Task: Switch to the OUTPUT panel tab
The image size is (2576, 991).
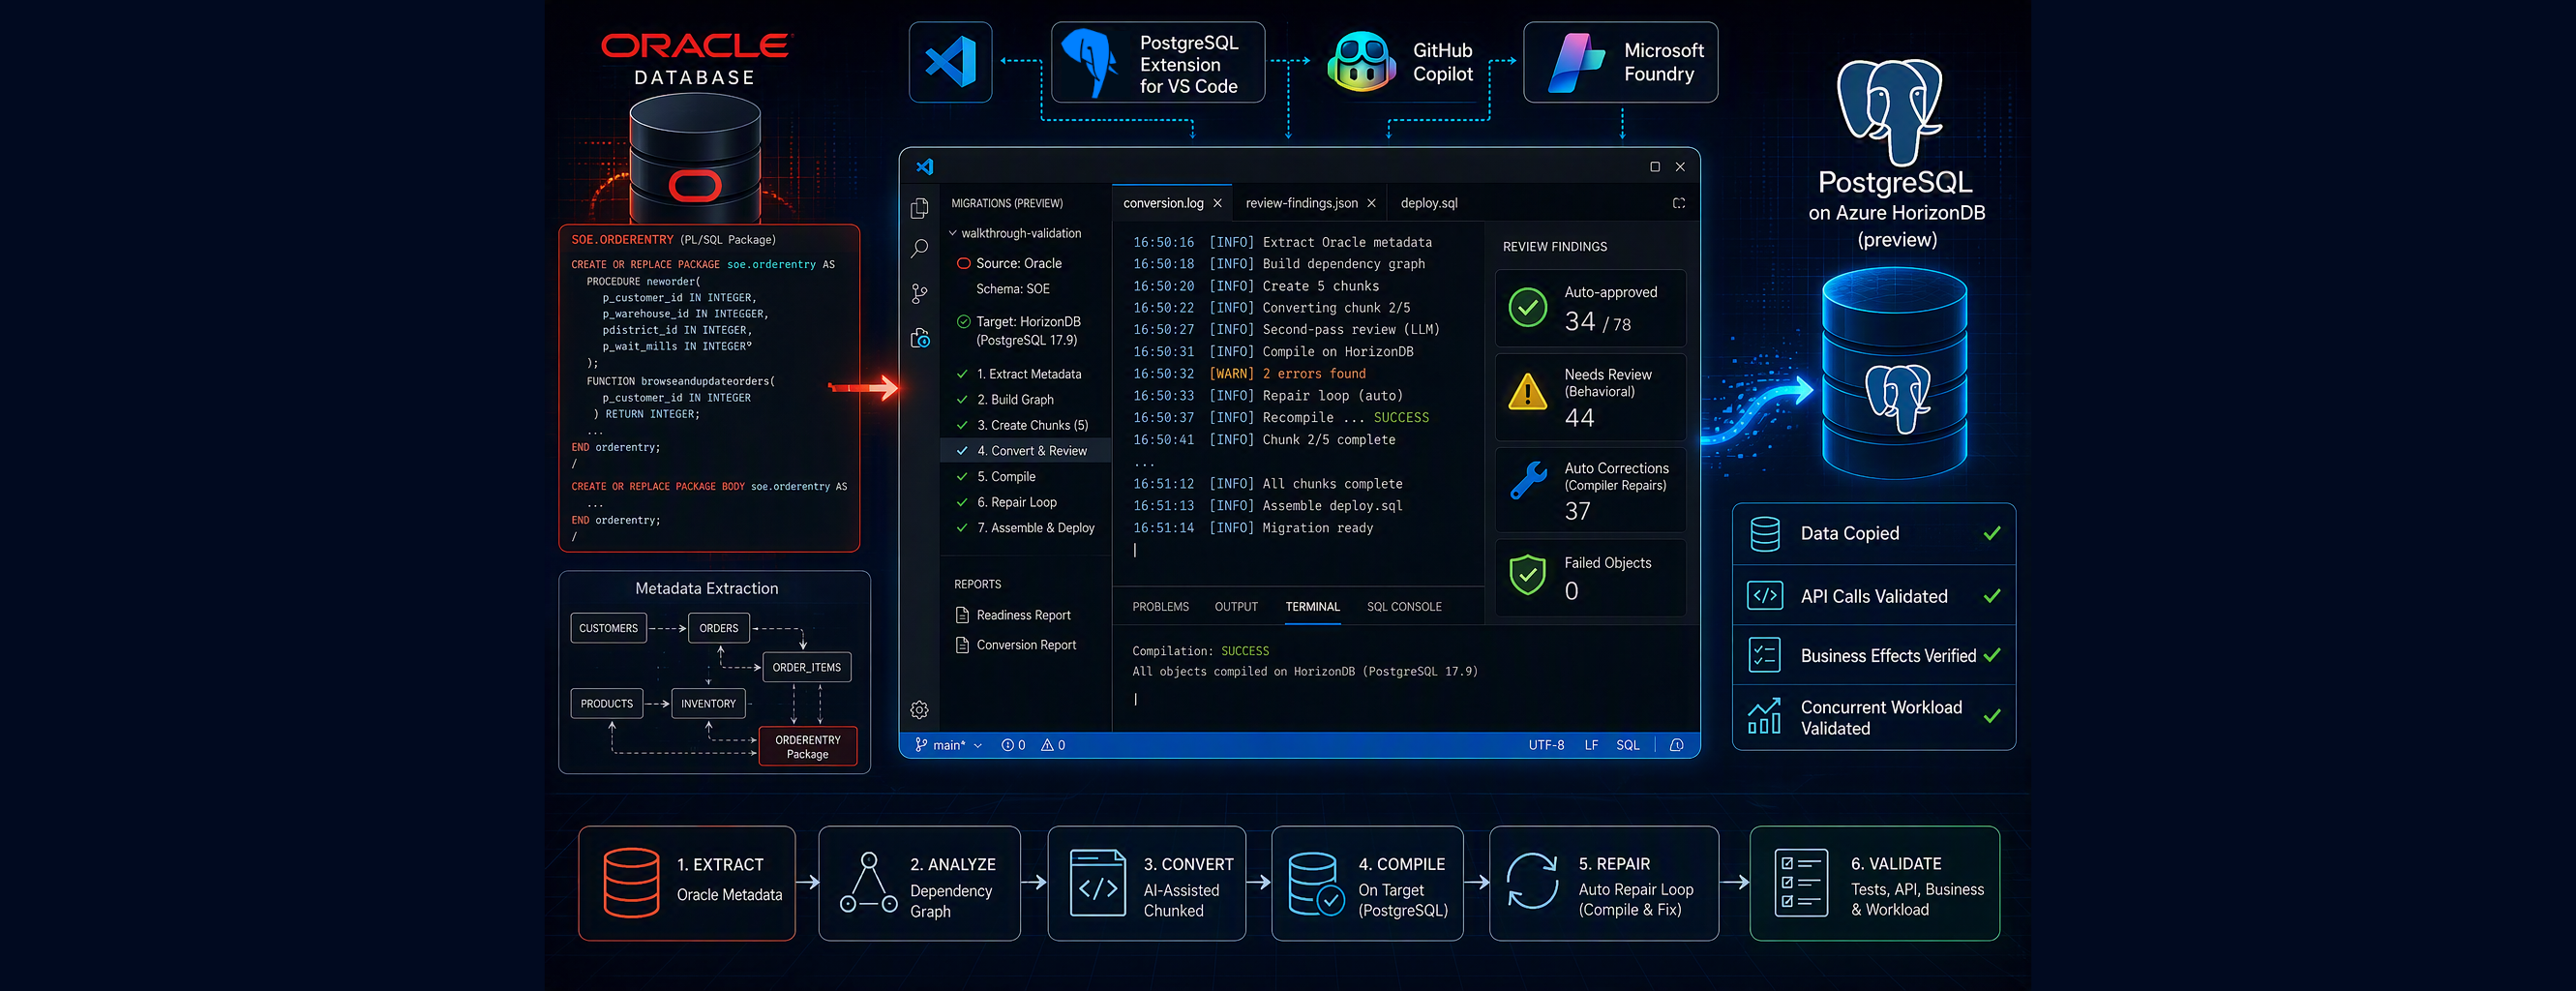Action: 1236,607
